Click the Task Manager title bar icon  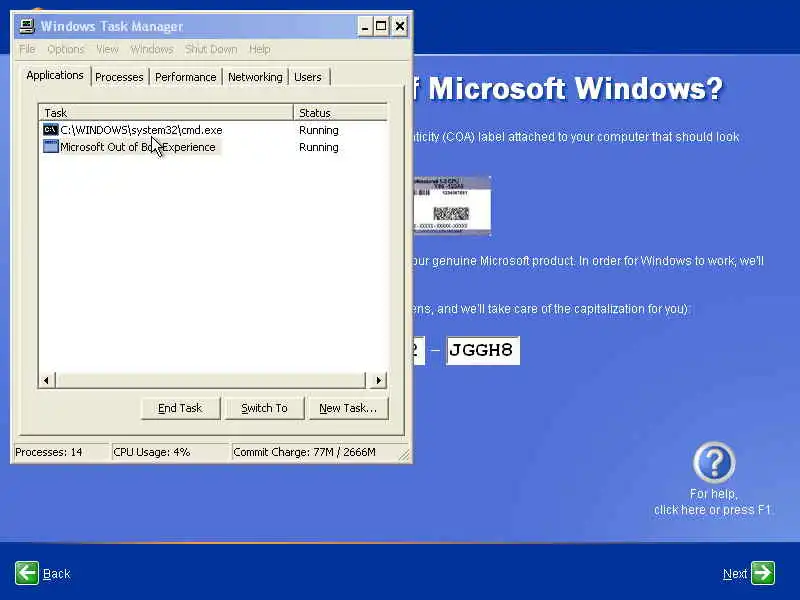27,26
